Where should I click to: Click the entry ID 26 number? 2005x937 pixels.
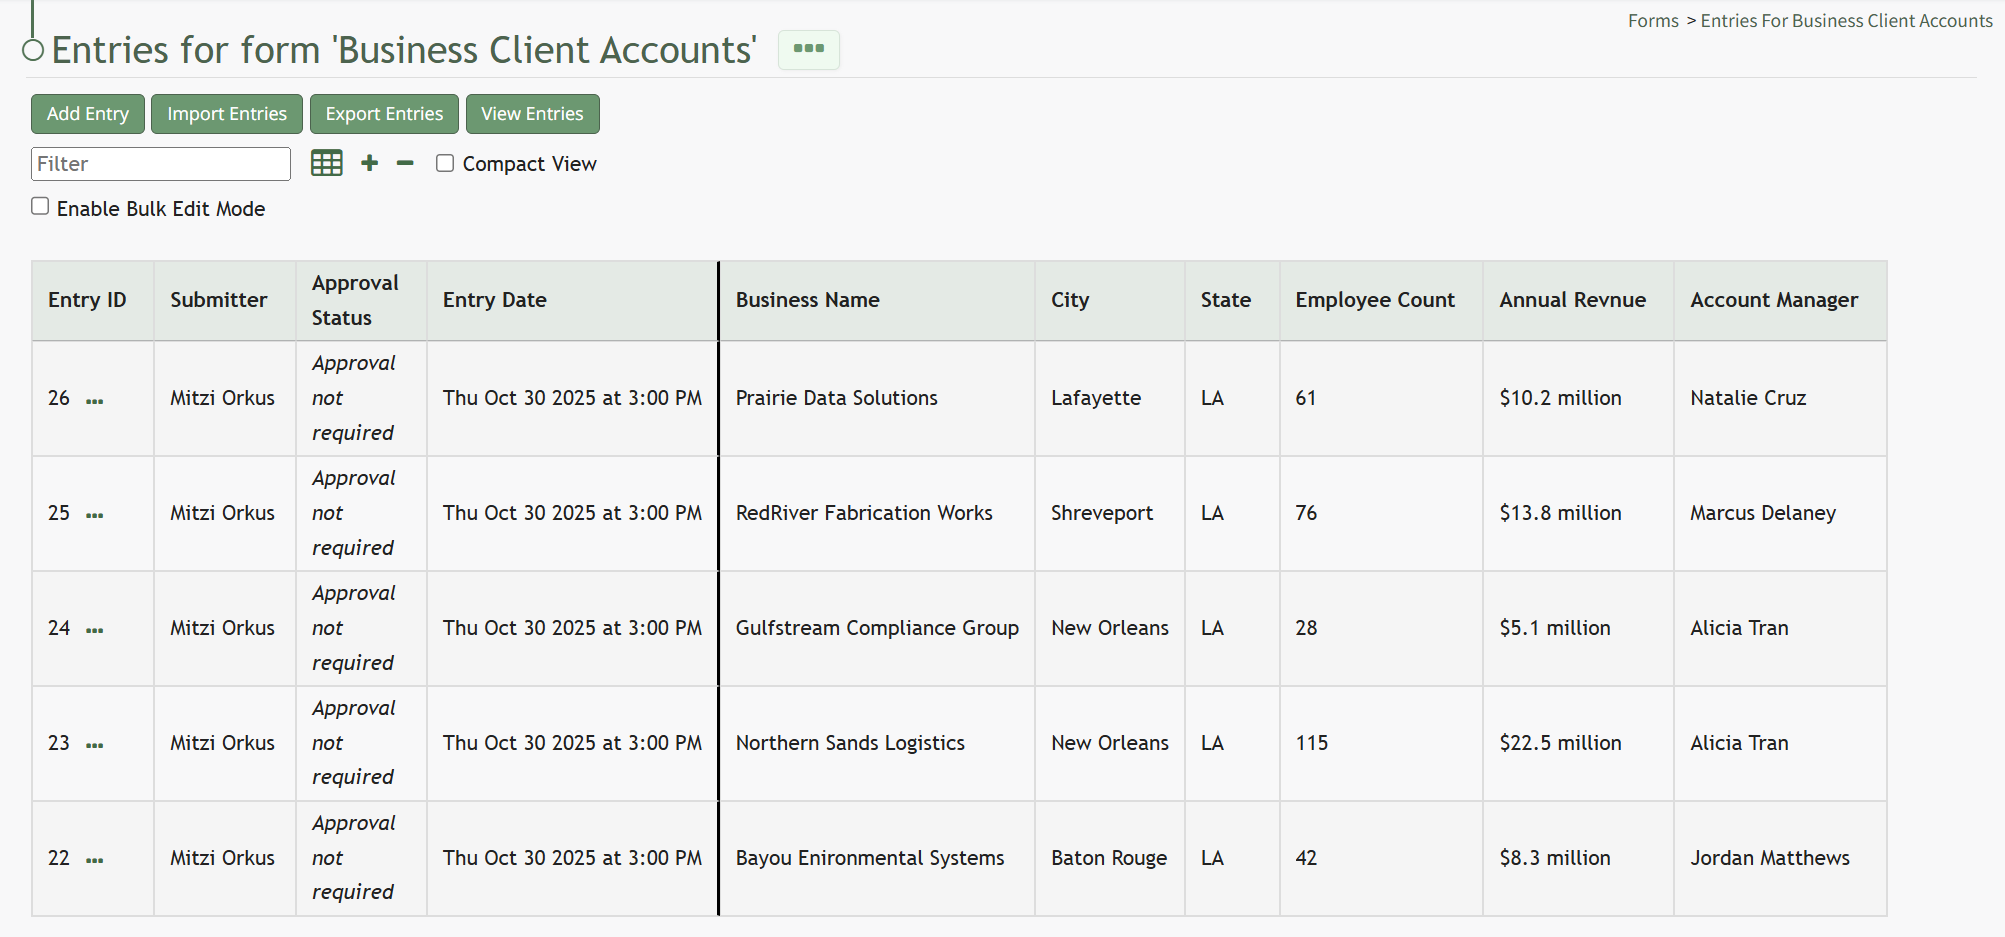59,398
